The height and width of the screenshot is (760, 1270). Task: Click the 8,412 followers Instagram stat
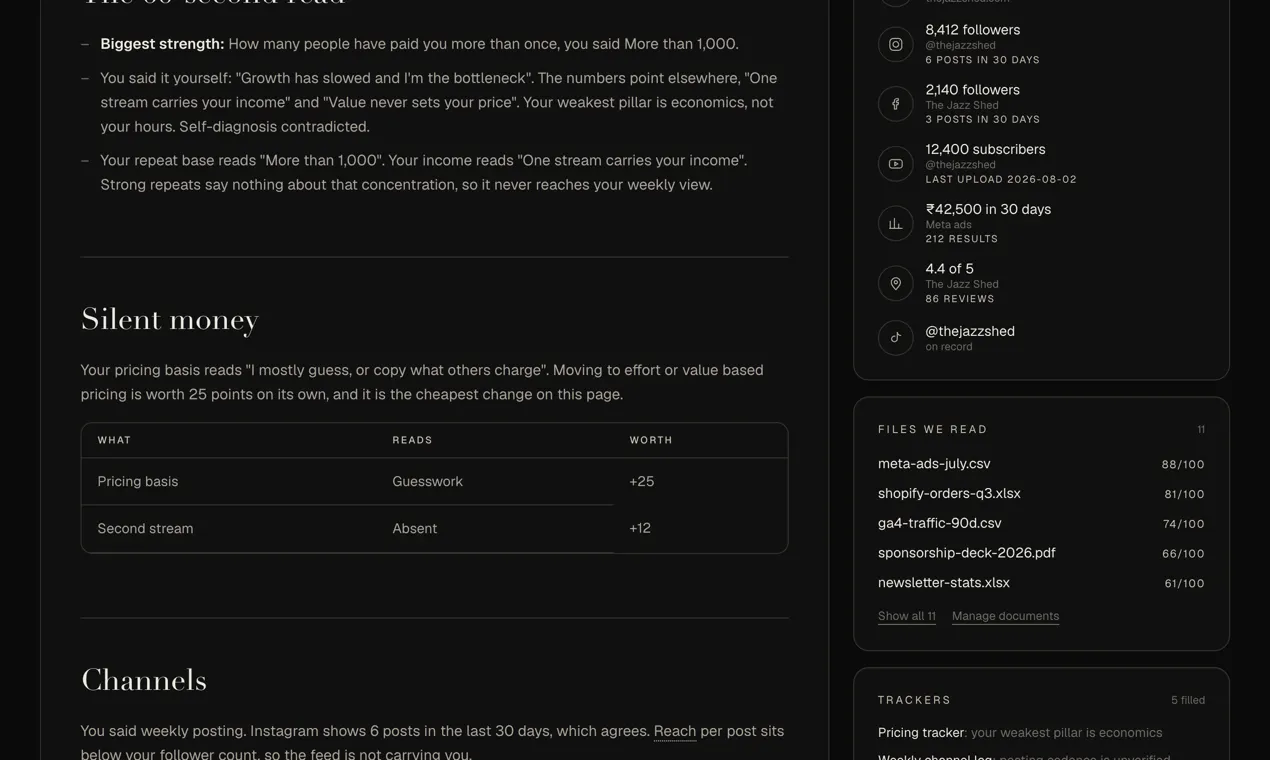(973, 30)
